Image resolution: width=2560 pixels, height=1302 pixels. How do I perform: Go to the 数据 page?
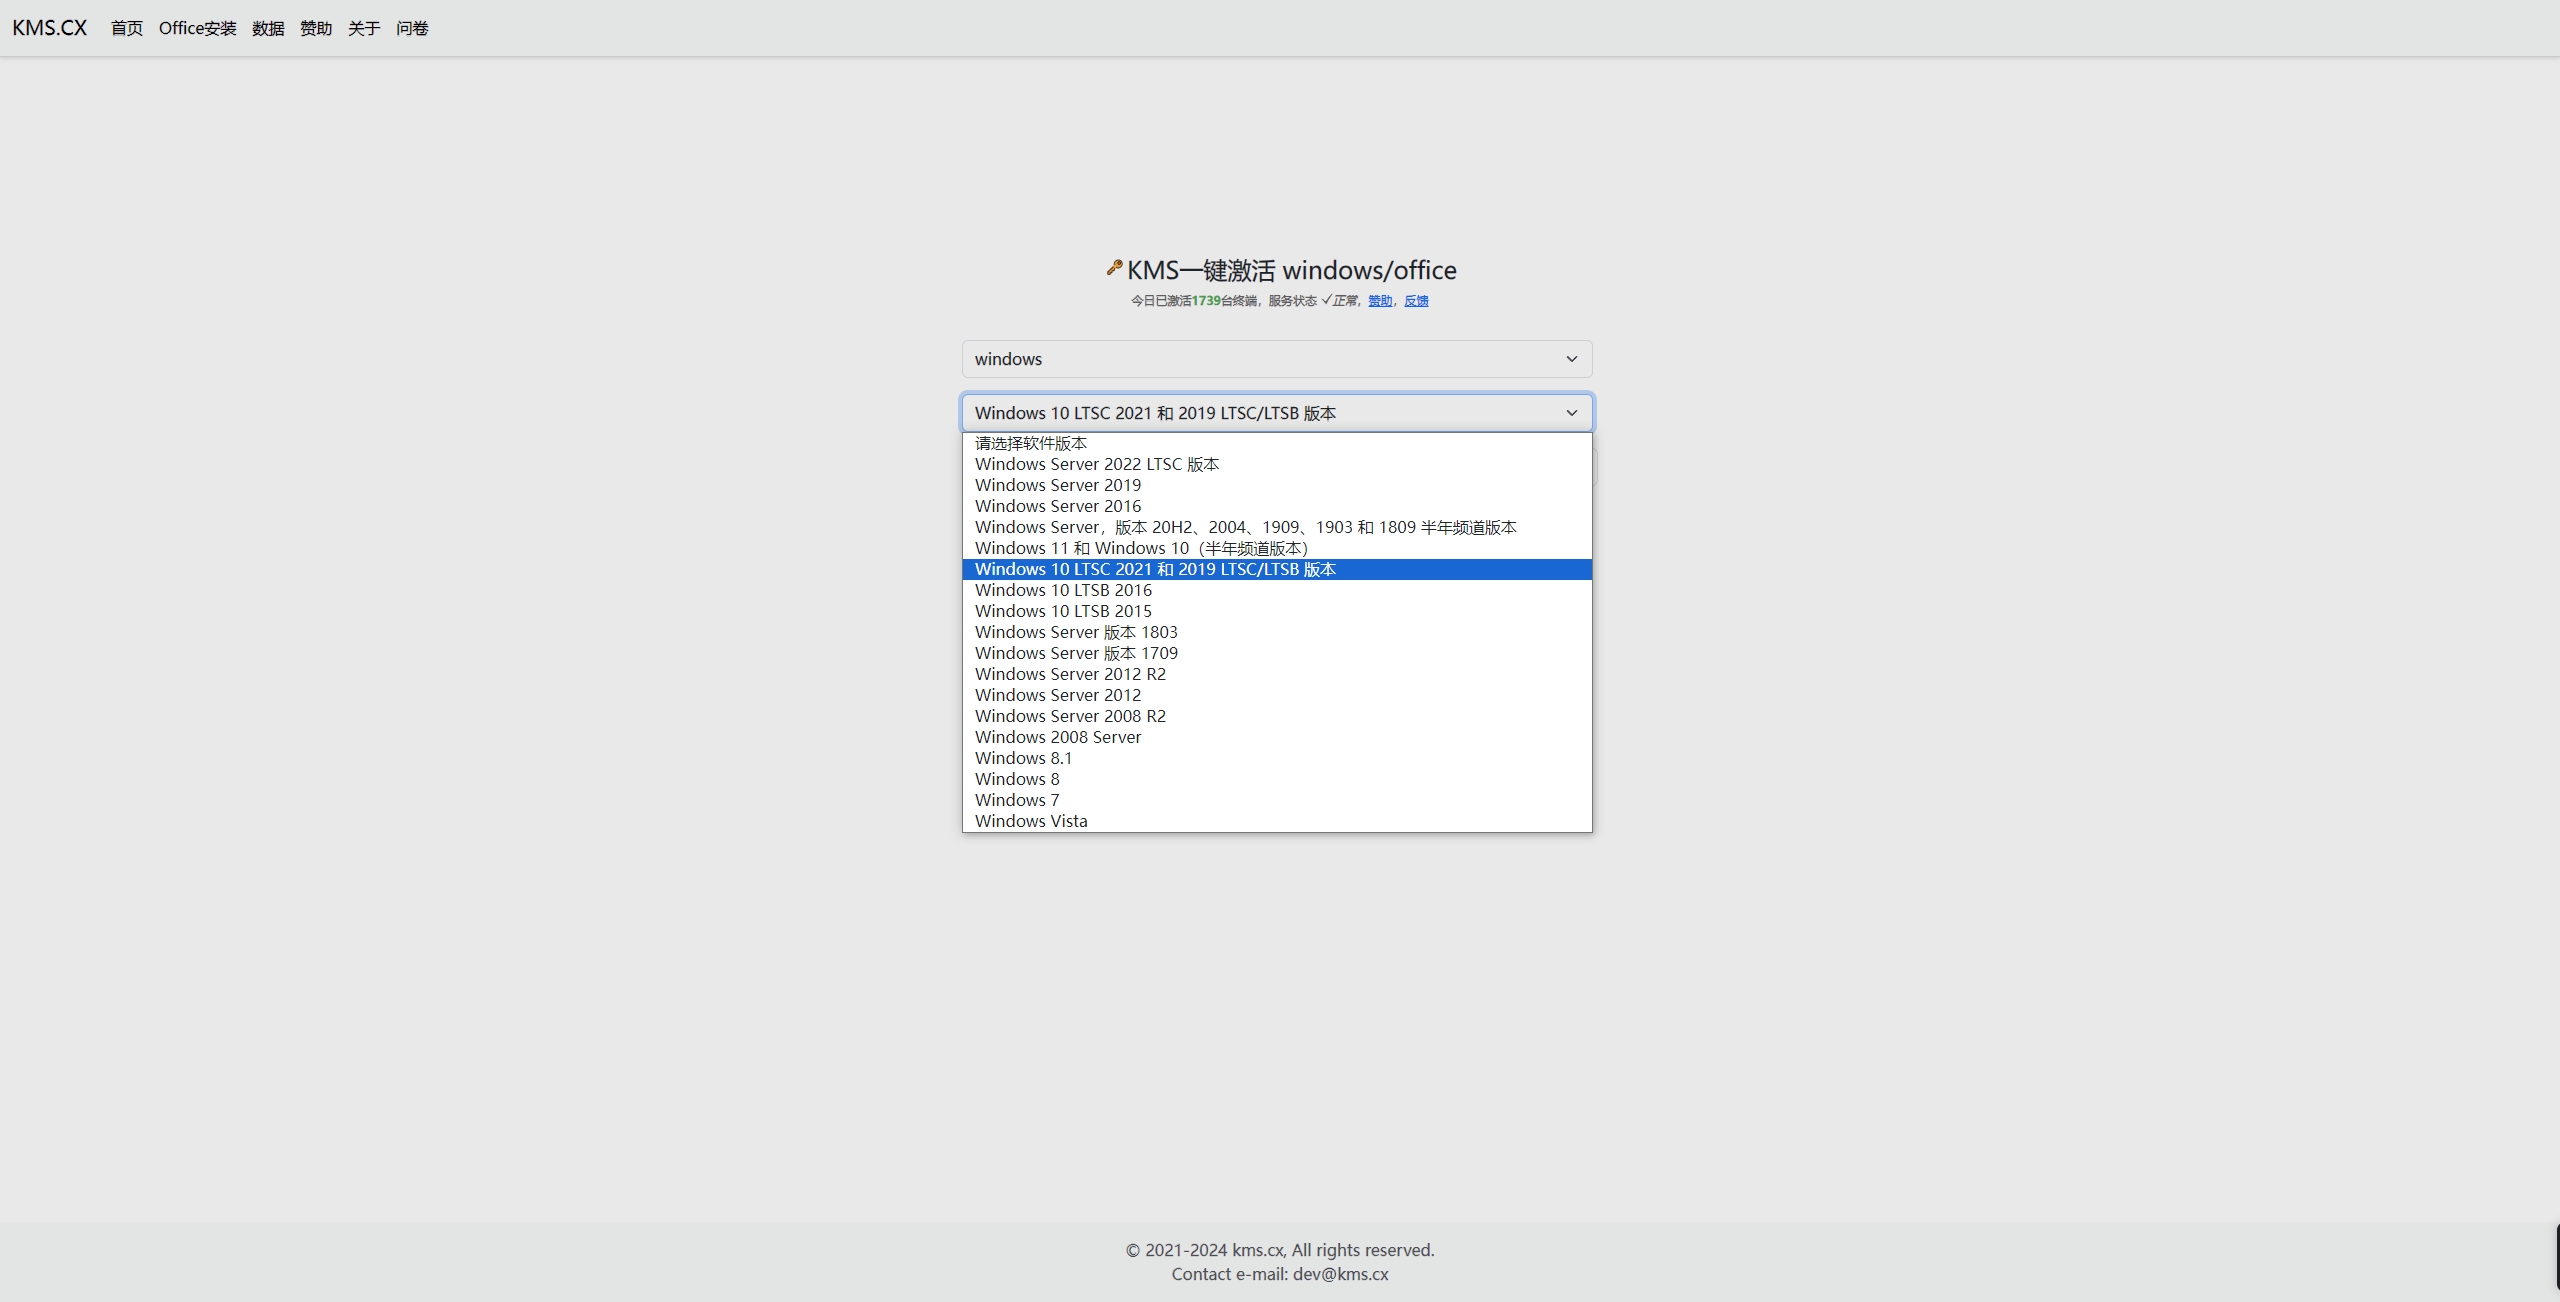click(268, 28)
